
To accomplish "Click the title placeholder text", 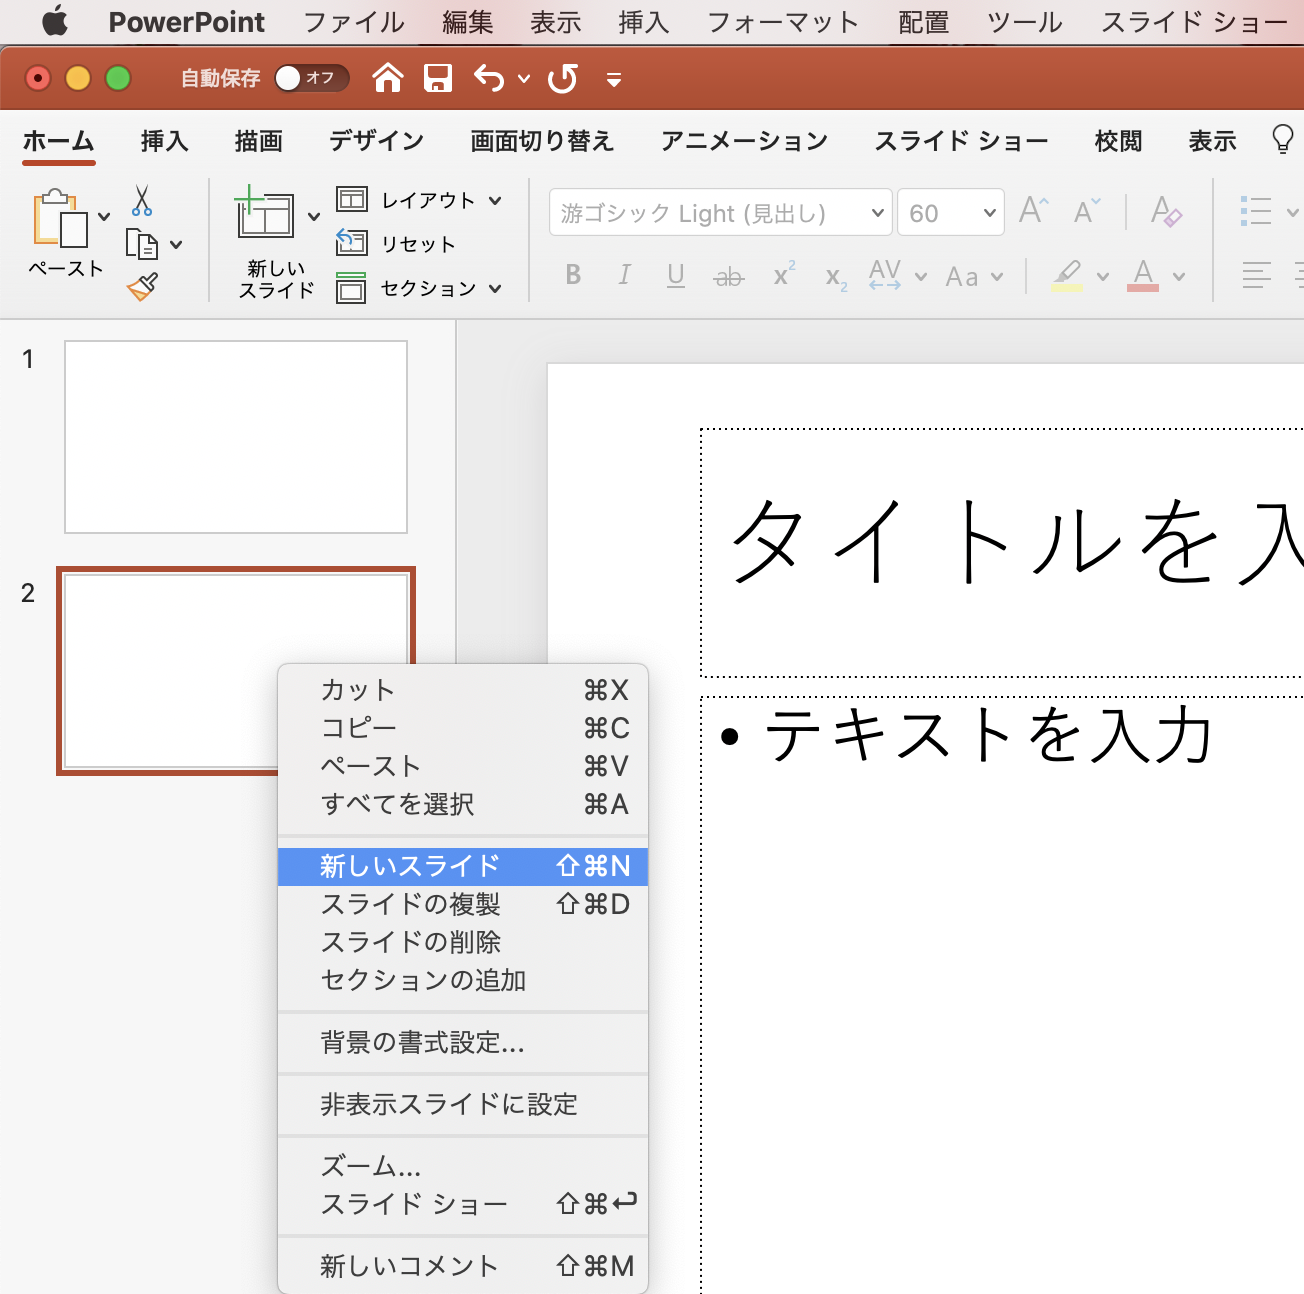I will [x=1016, y=541].
